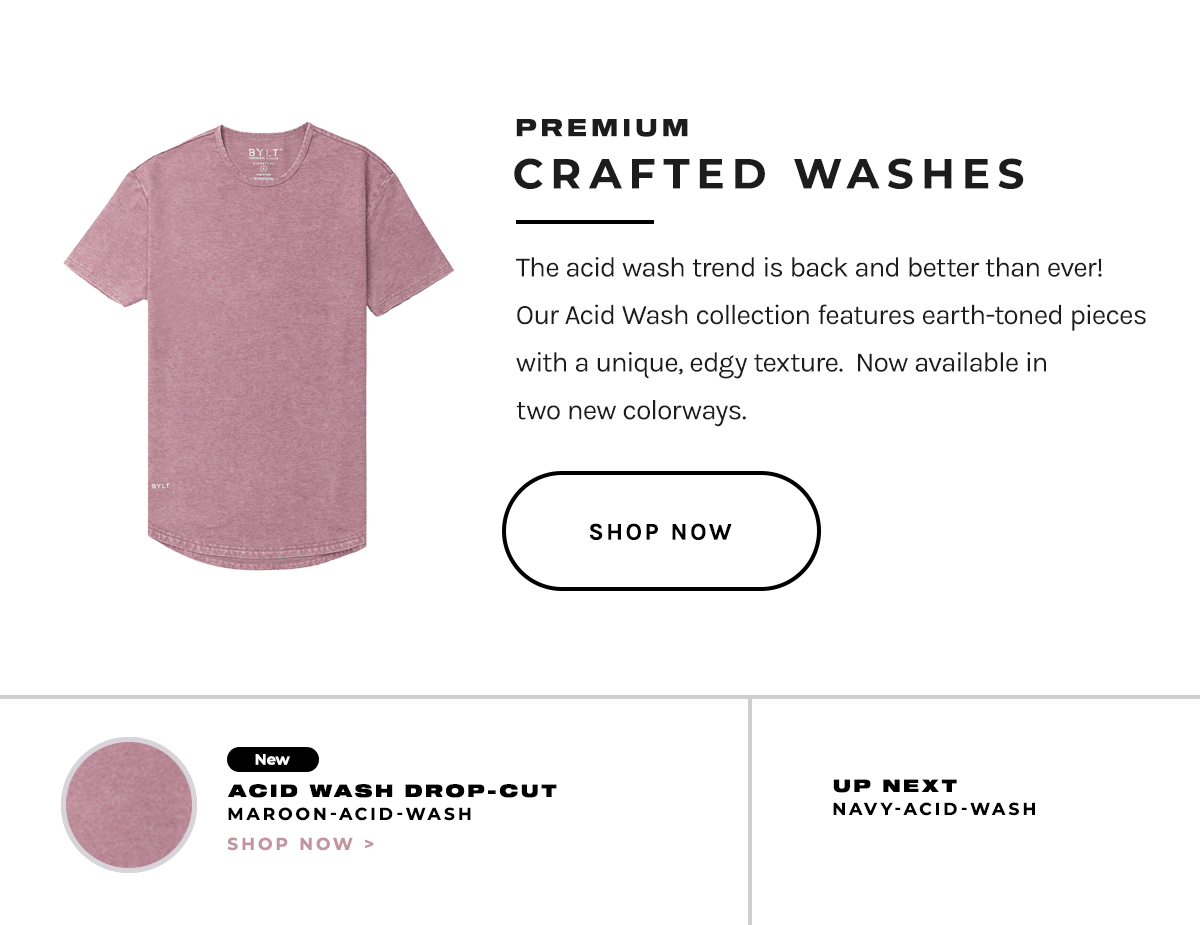Viewport: 1200px width, 925px height.
Task: Click the UP NEXT heading text
Action: (894, 786)
